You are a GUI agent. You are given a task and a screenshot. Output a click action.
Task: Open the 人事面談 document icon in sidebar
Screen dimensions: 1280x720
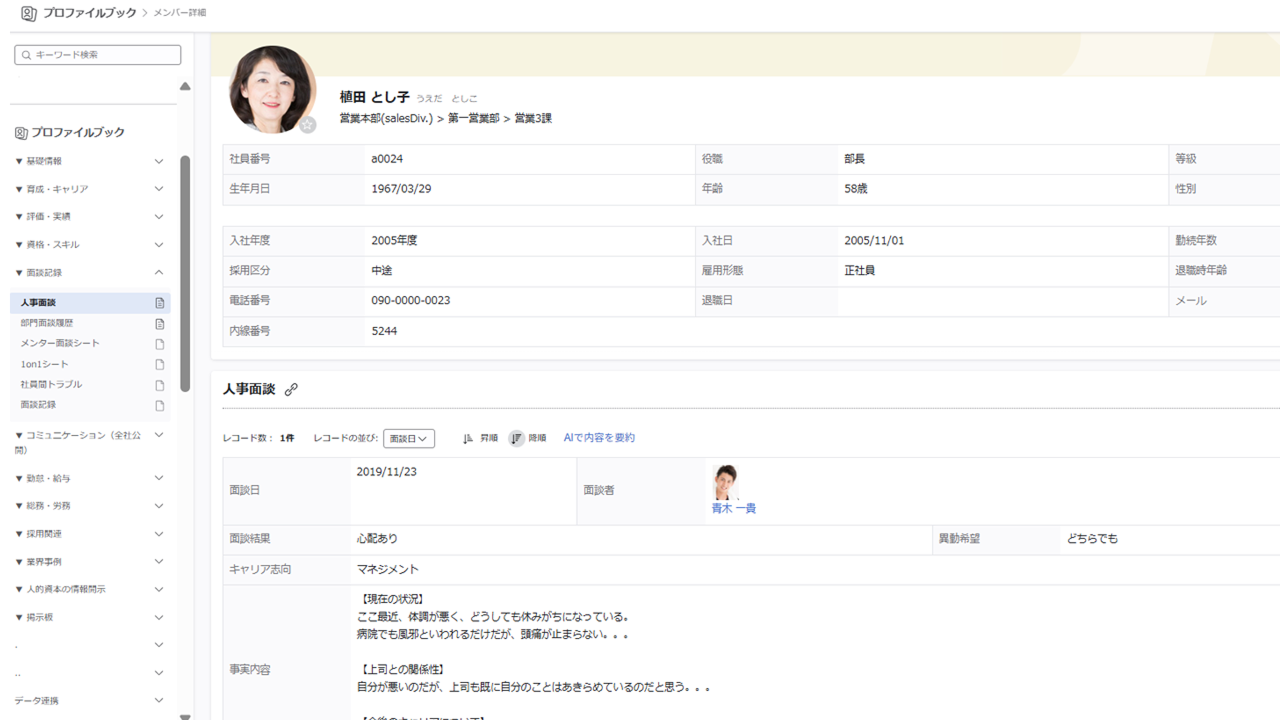click(159, 302)
